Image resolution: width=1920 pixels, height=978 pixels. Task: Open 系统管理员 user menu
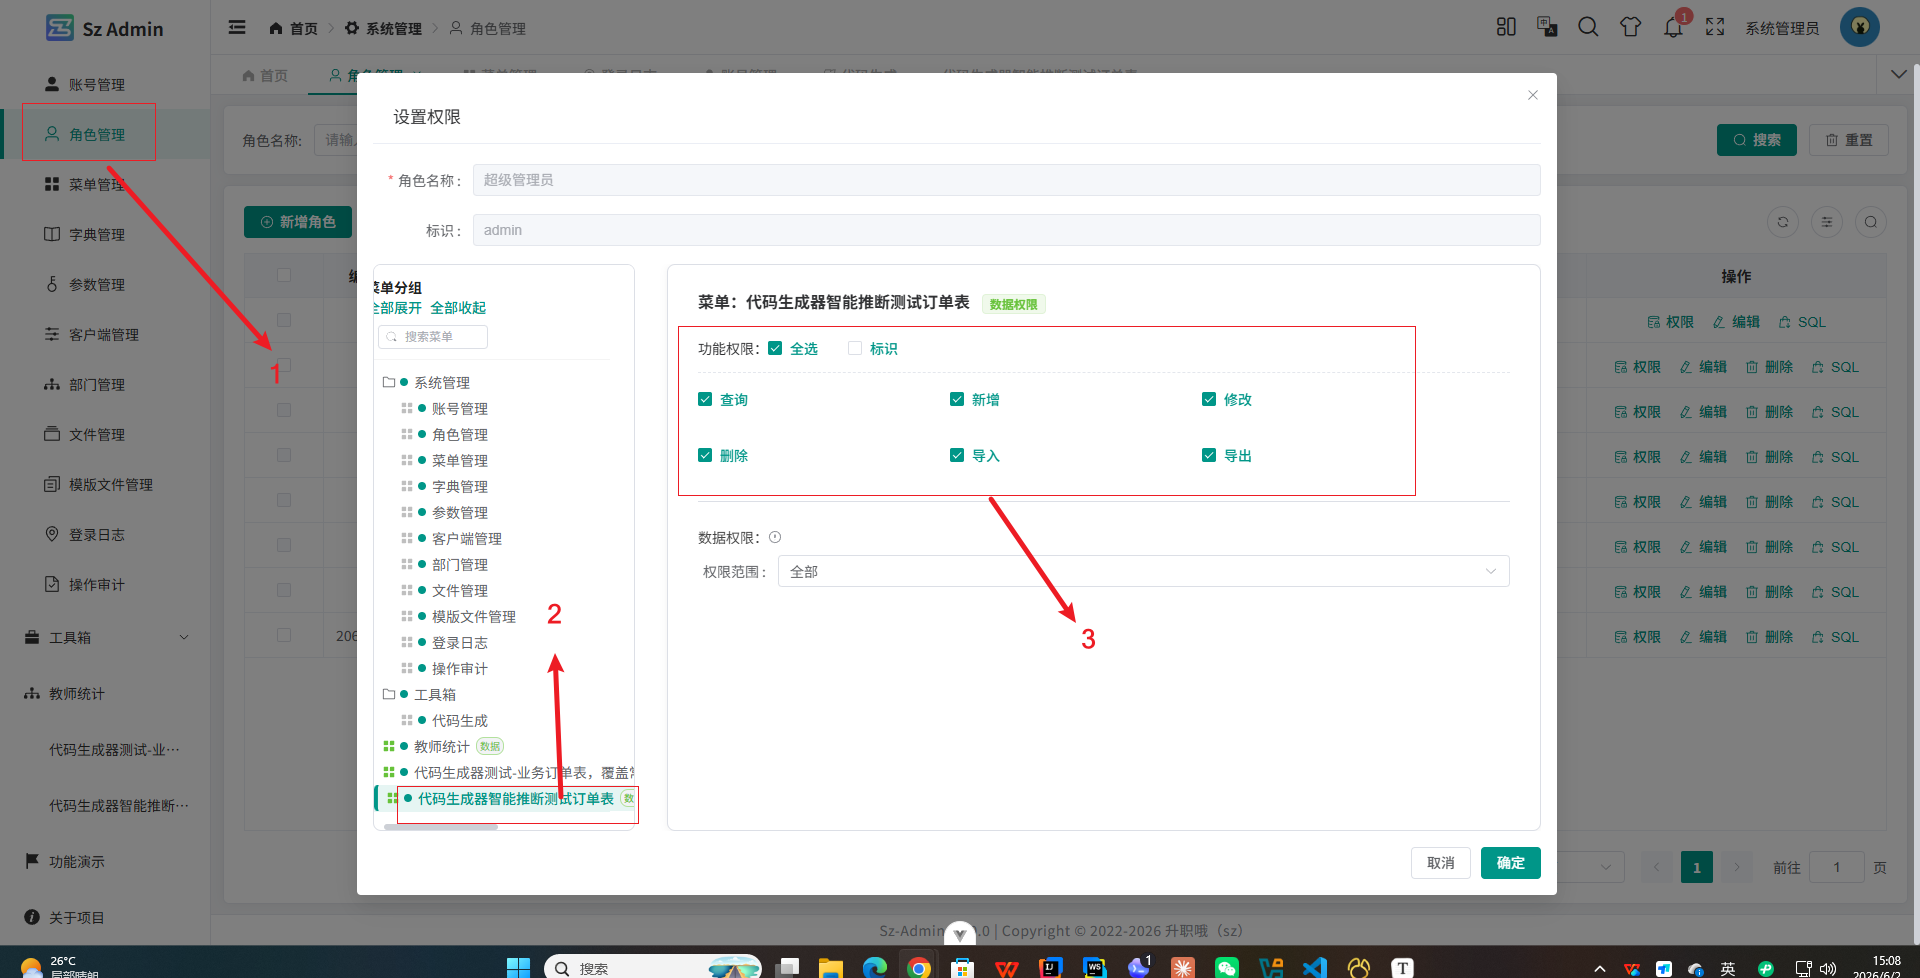tap(1782, 28)
